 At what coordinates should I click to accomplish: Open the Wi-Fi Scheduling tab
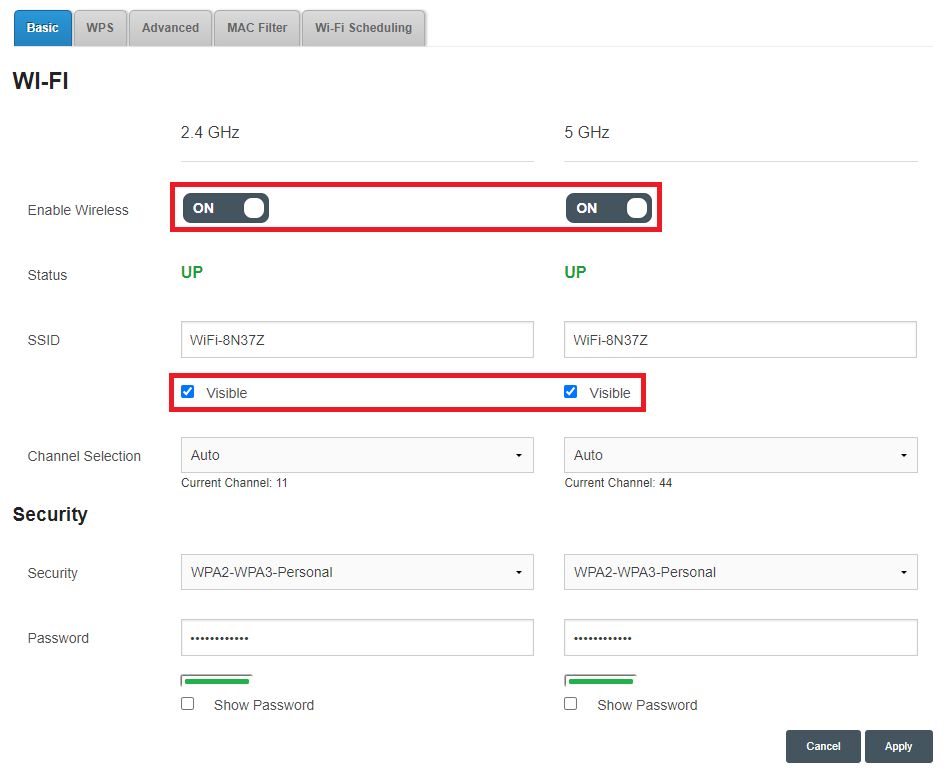363,28
